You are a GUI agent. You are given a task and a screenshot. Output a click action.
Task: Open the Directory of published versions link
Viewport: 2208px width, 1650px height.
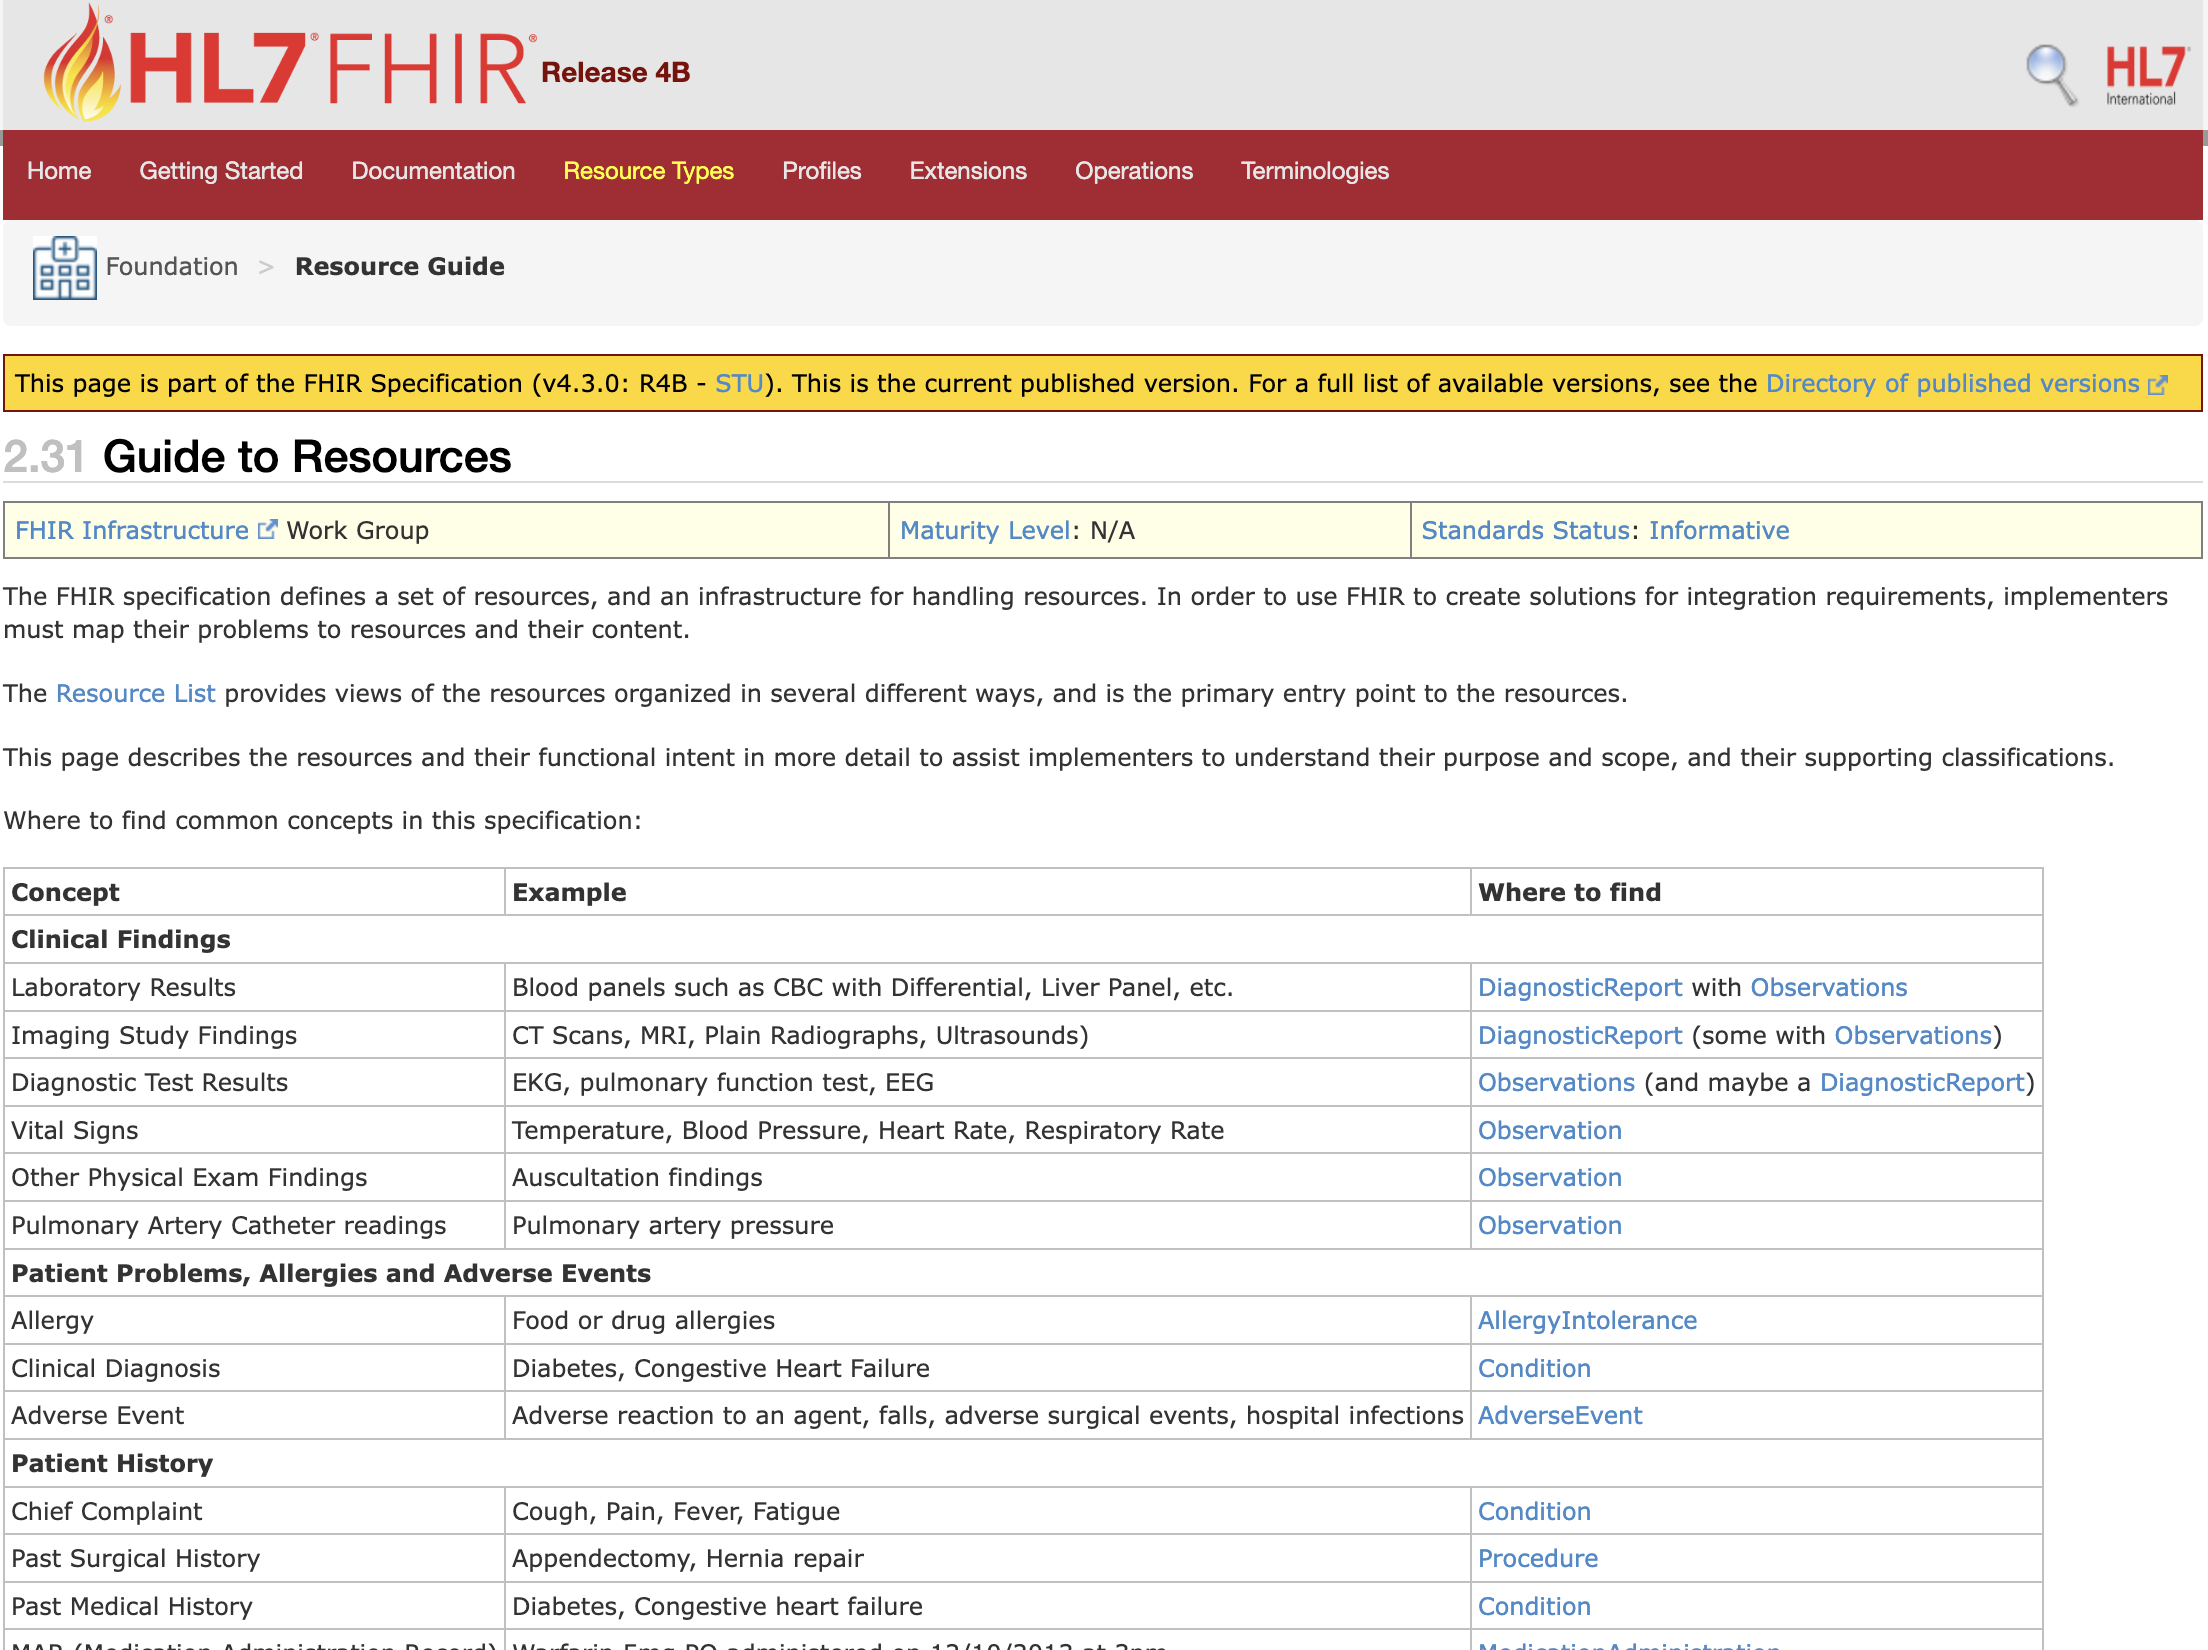pos(1952,384)
